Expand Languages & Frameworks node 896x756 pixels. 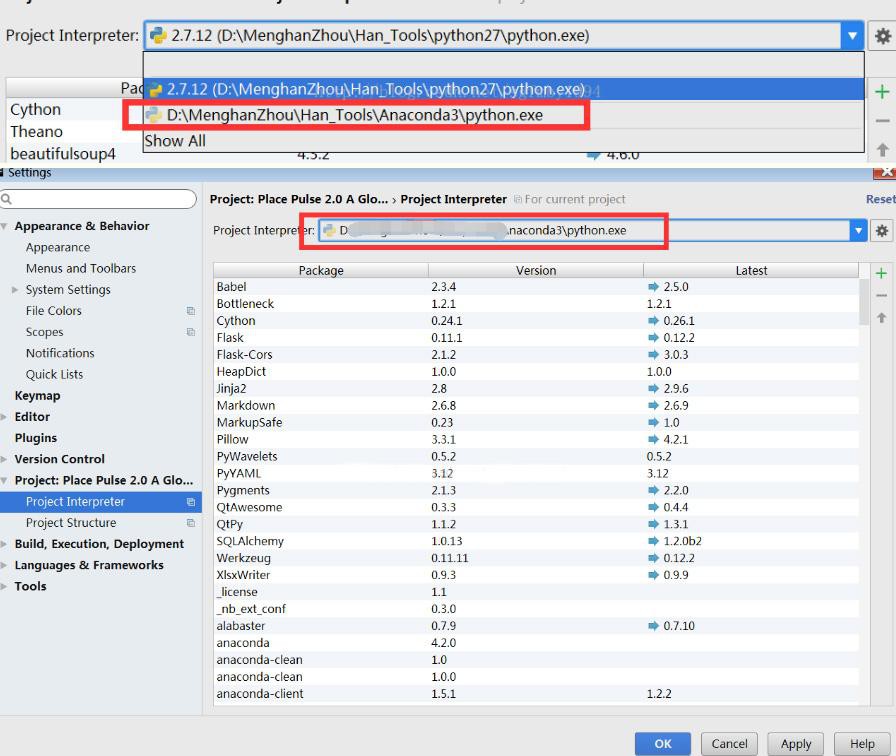4,565
